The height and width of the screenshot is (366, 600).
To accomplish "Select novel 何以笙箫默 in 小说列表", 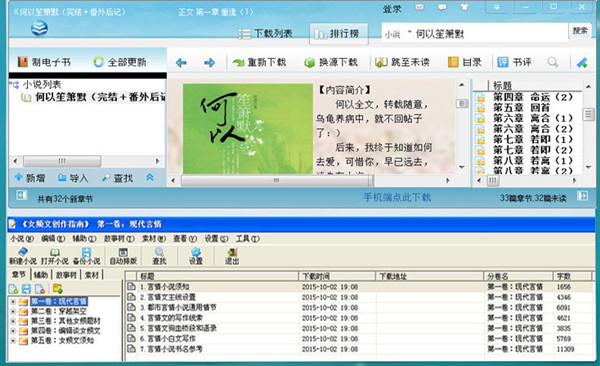I will click(x=94, y=97).
